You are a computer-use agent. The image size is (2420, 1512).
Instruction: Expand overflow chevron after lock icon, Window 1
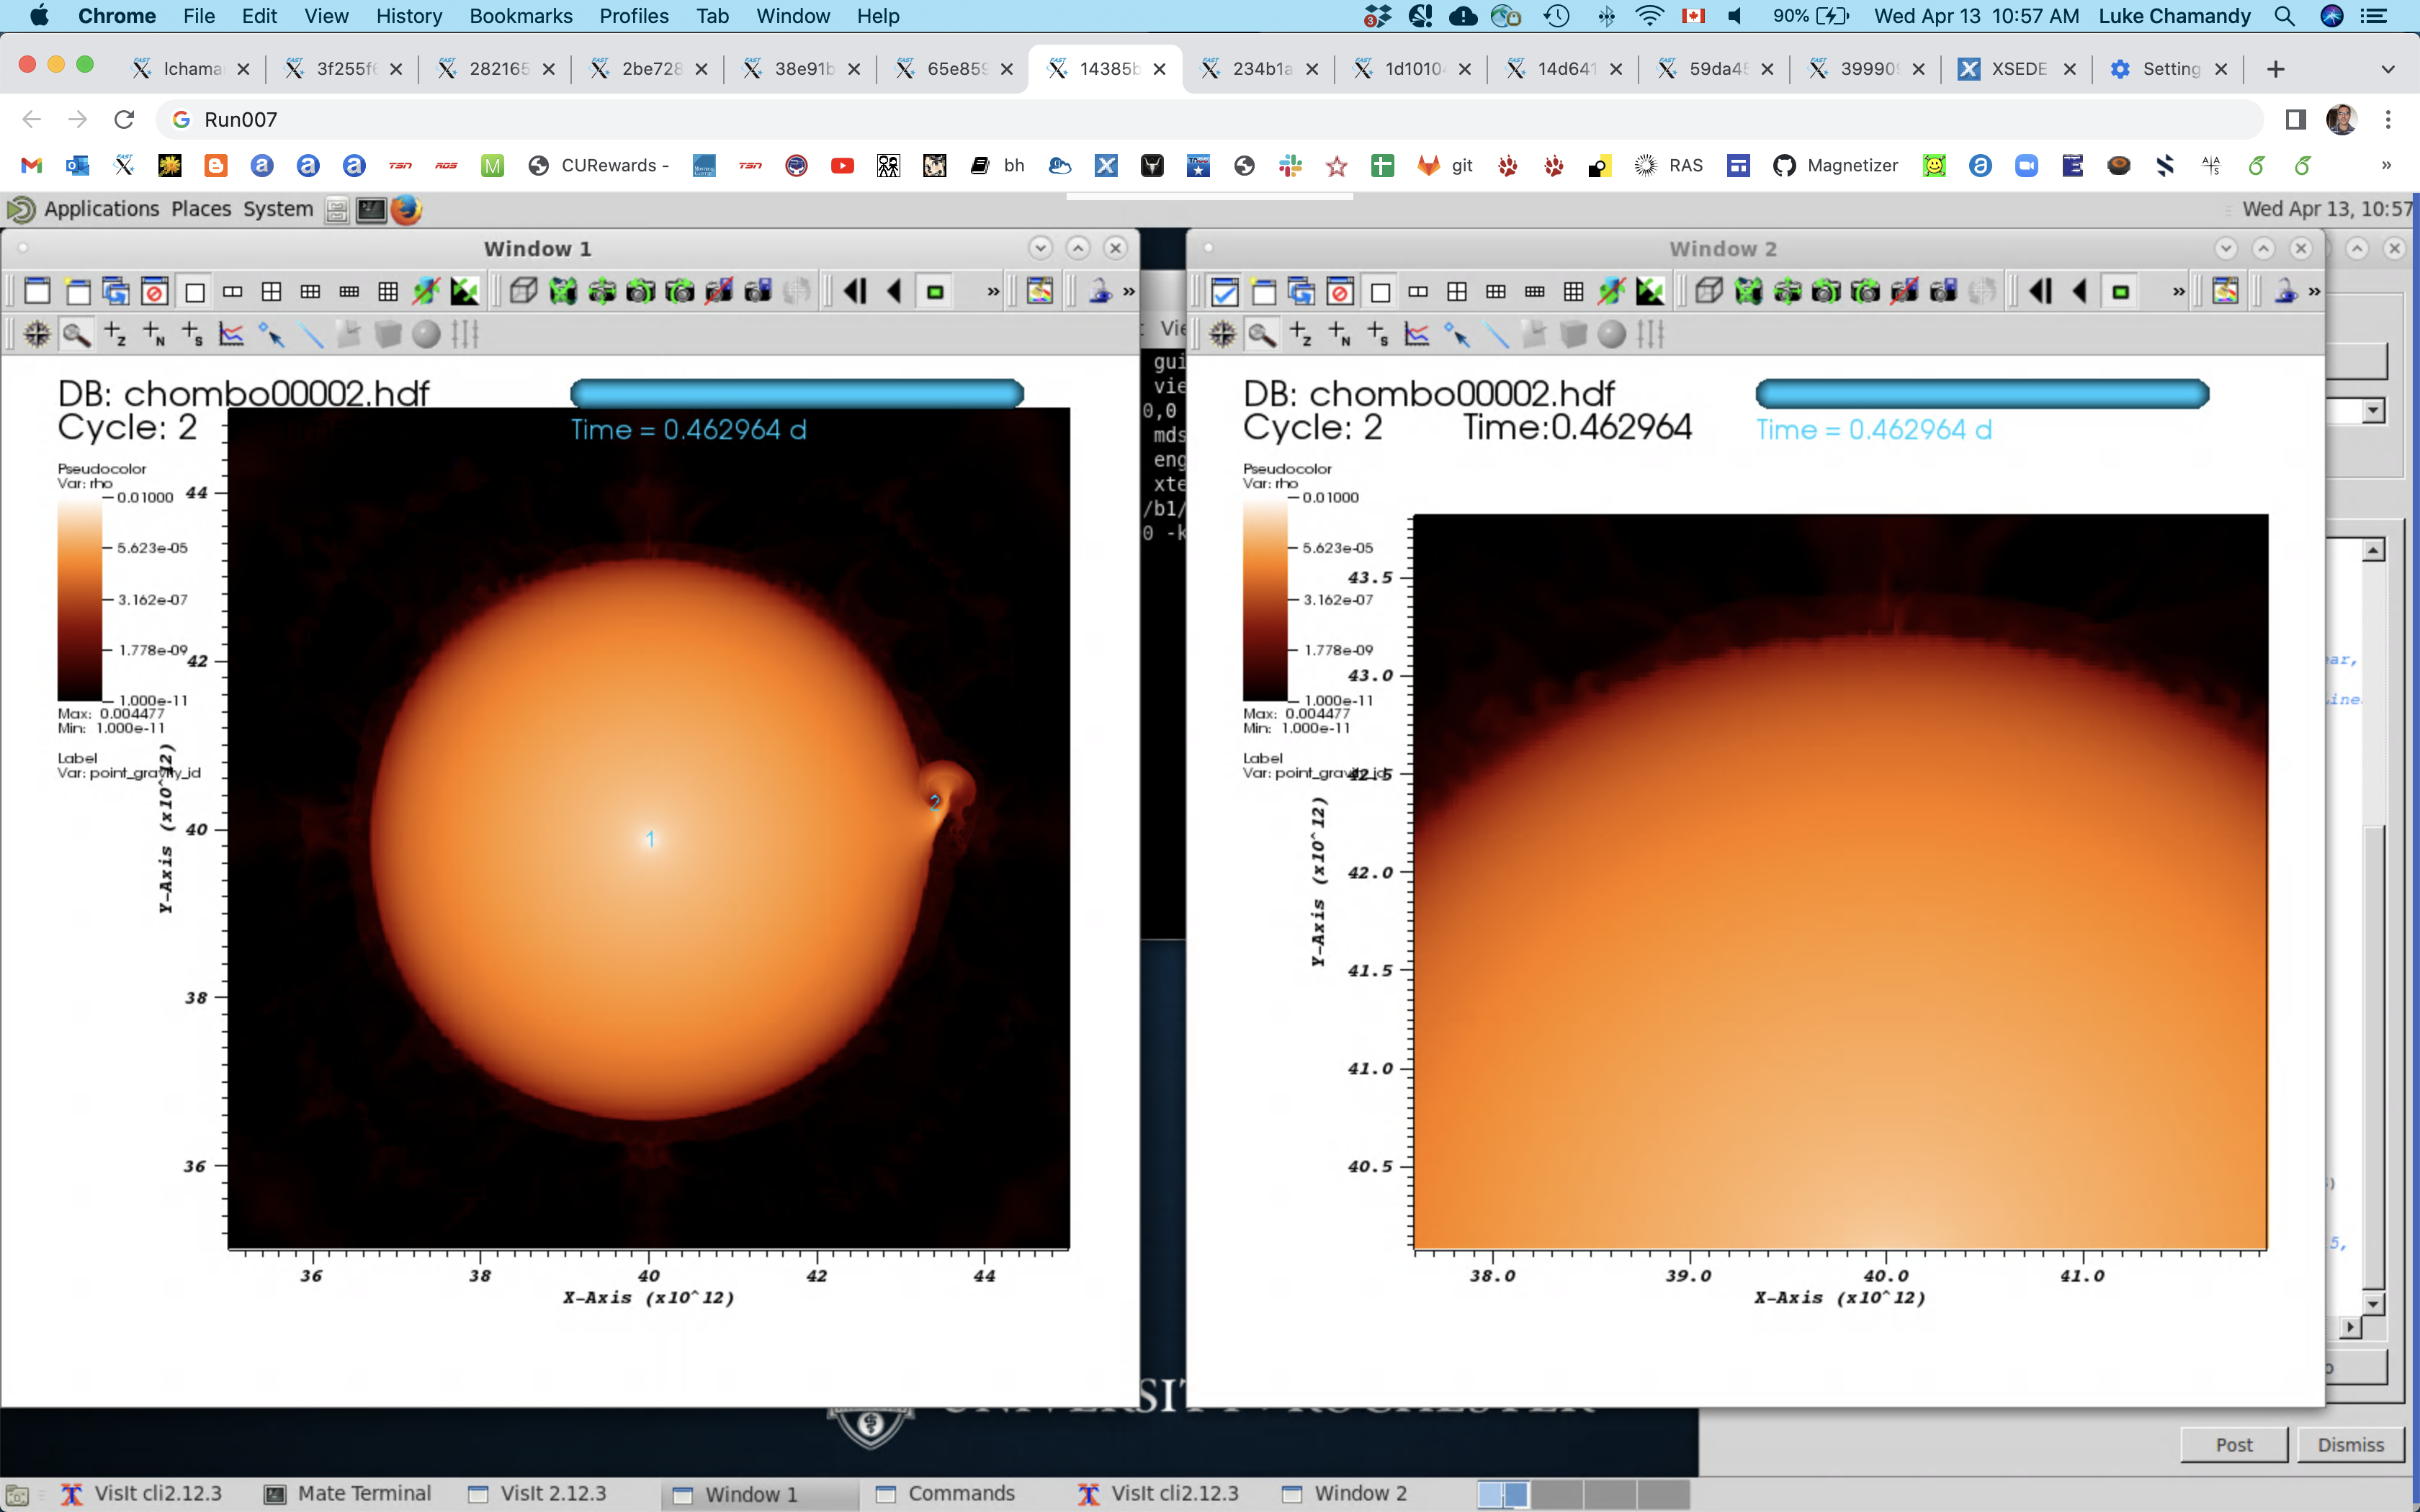coord(1129,292)
